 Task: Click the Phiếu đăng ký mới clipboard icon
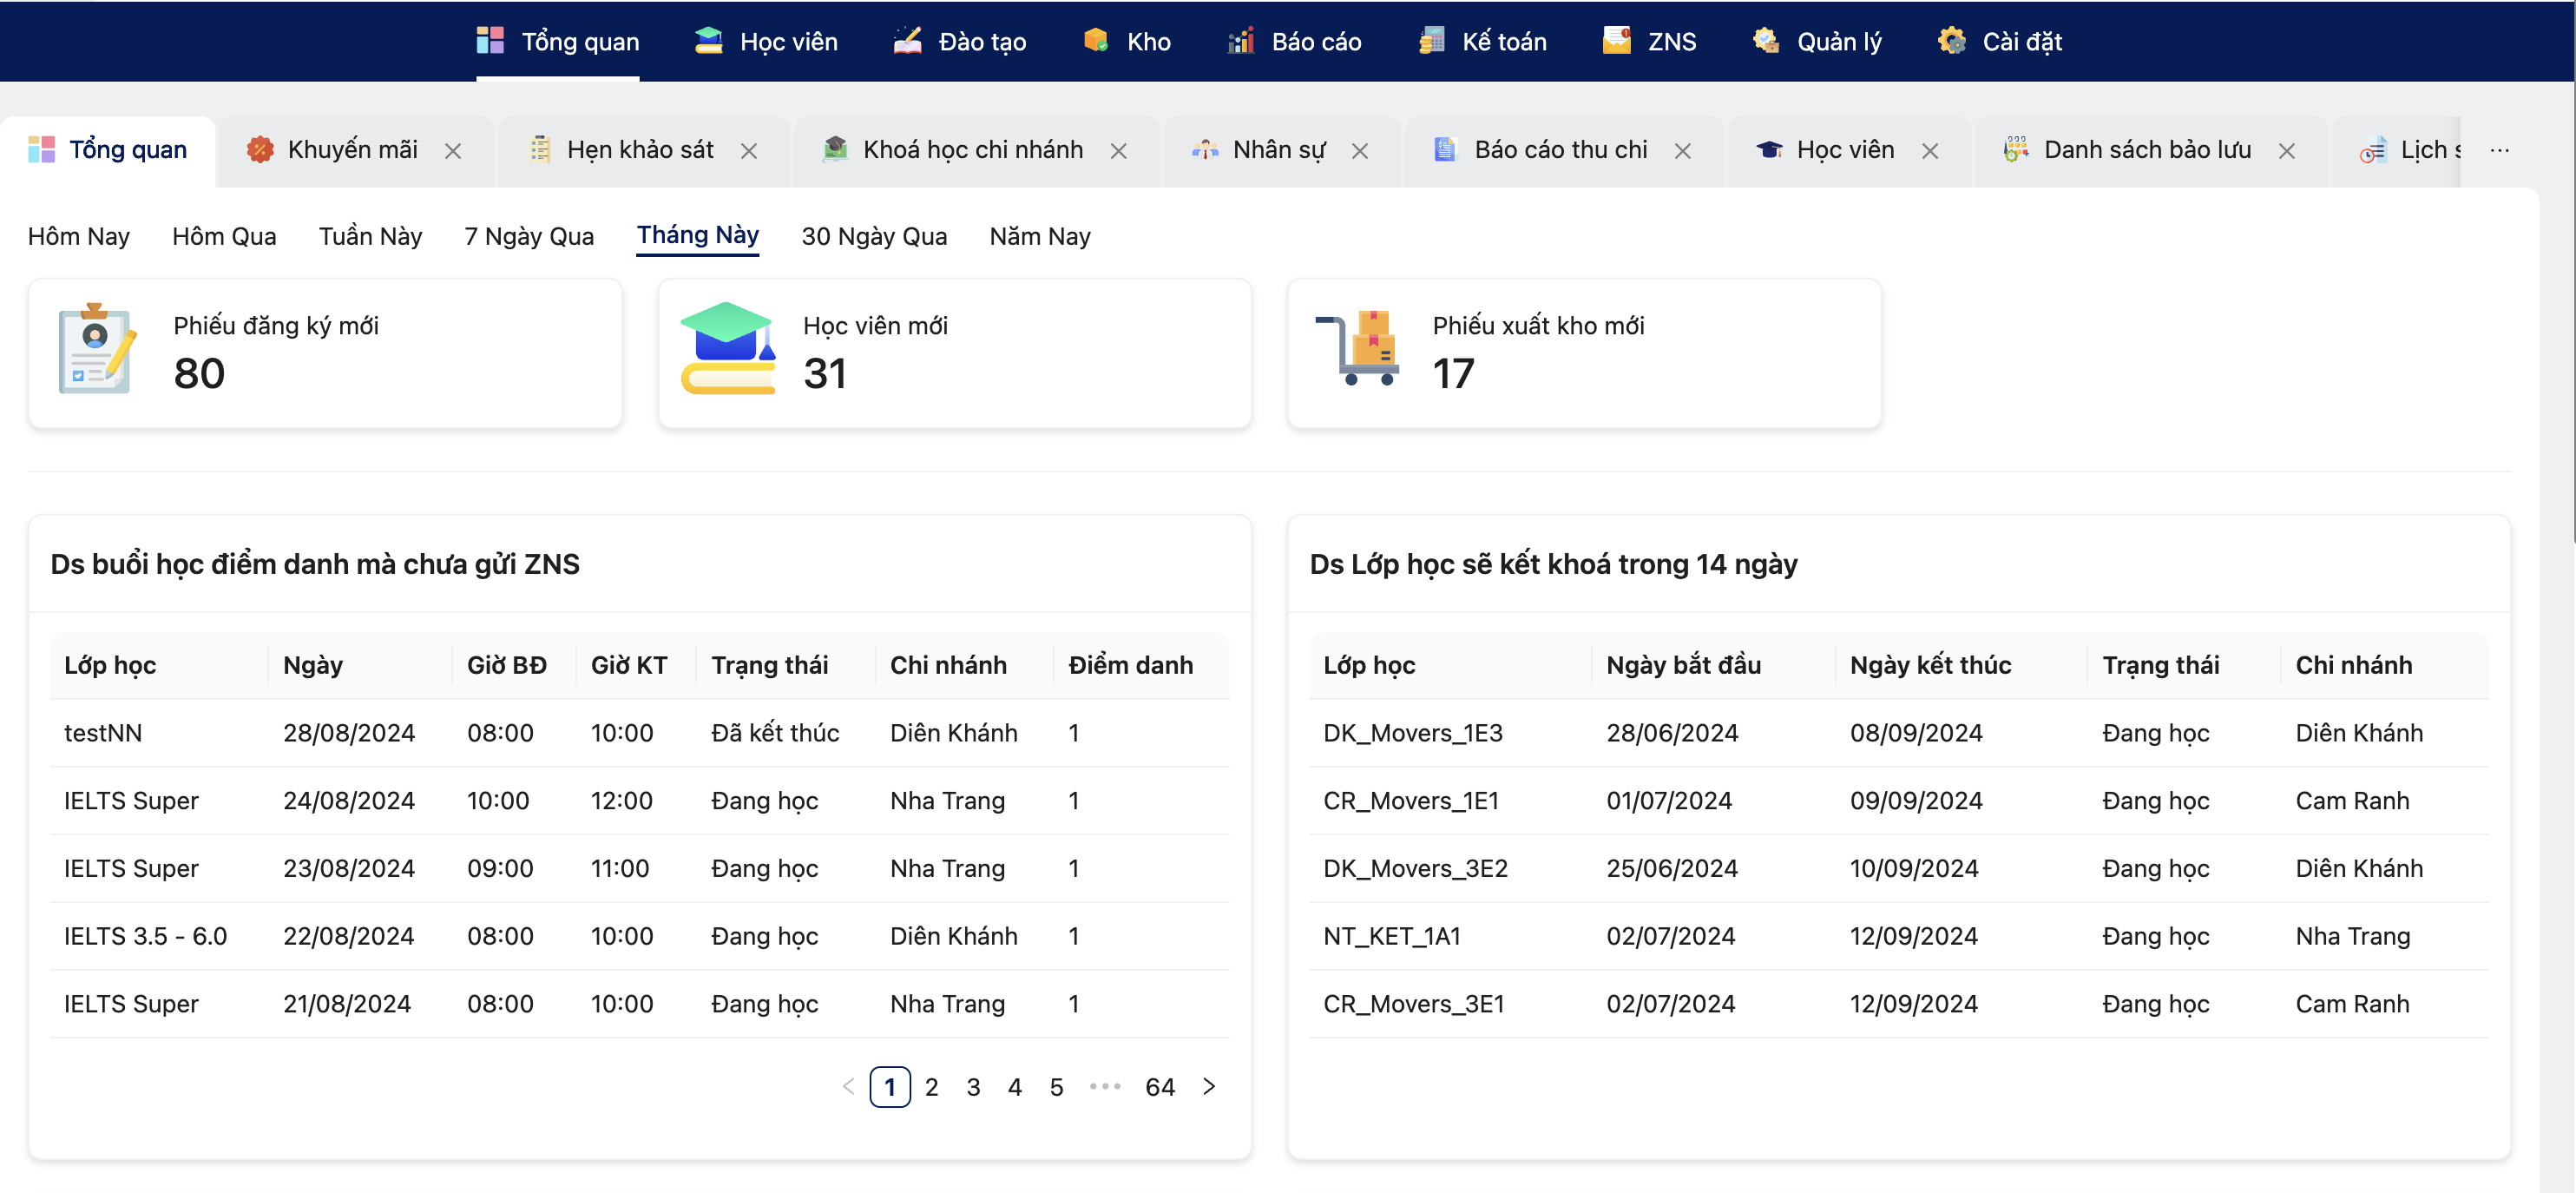pyautogui.click(x=97, y=349)
